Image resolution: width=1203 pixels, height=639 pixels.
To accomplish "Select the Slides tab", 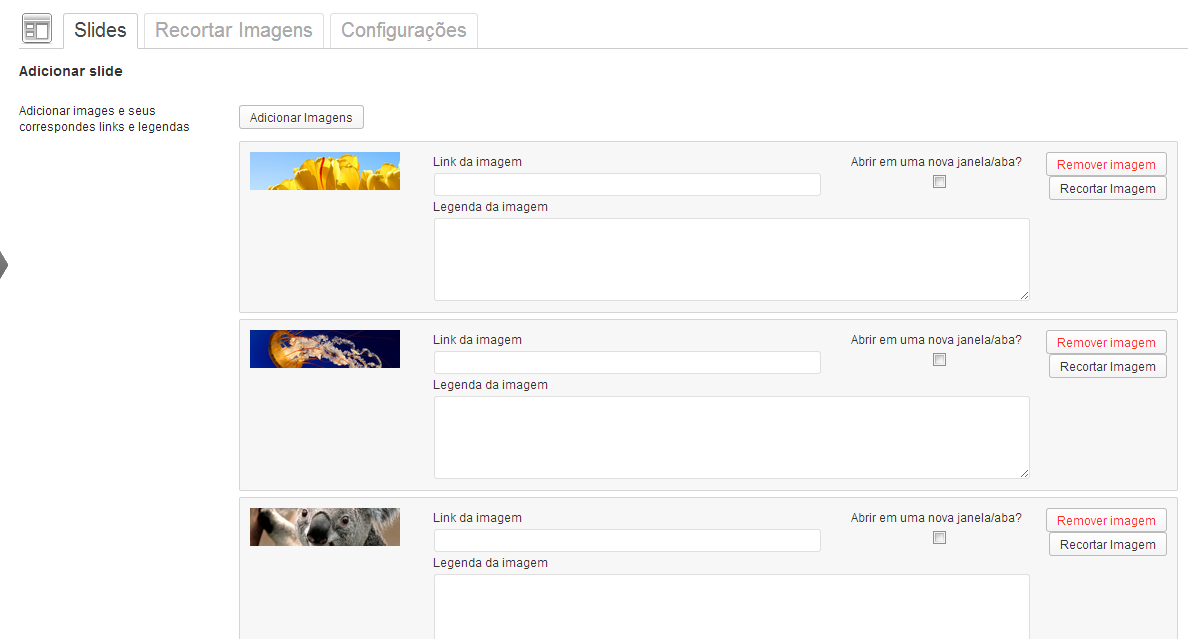I will pyautogui.click(x=100, y=30).
